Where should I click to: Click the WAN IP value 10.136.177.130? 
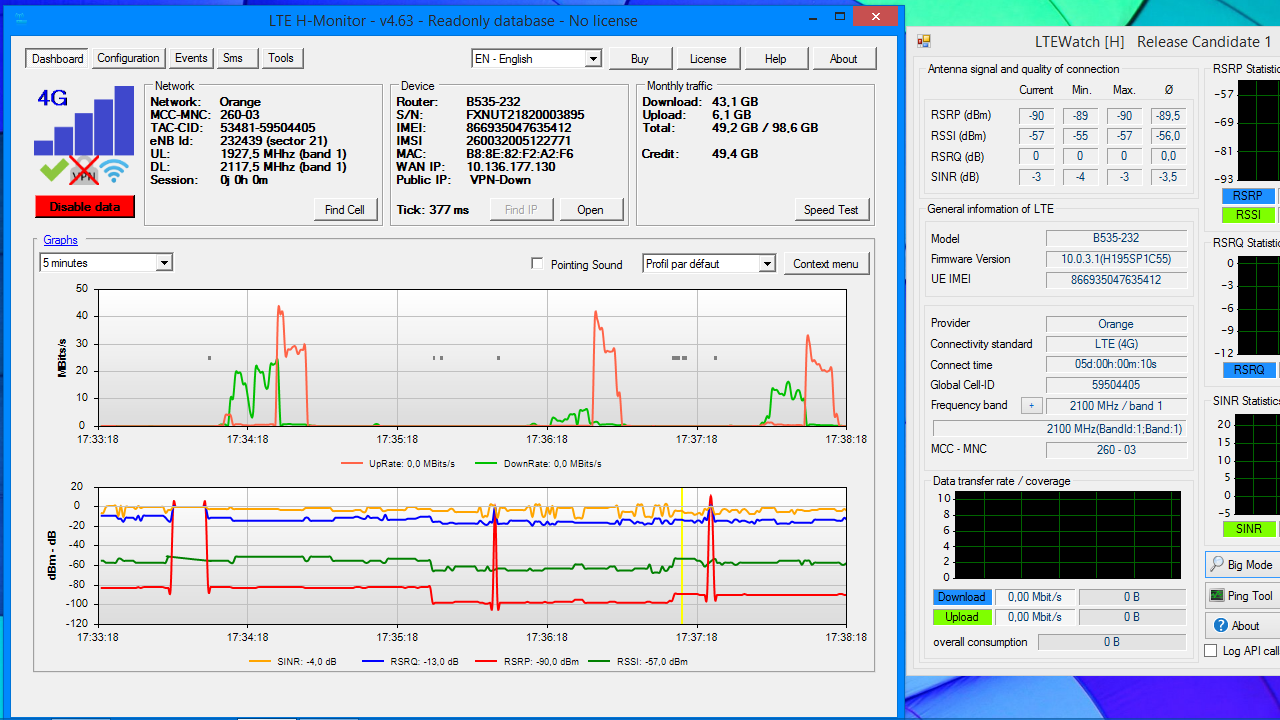pyautogui.click(x=513, y=167)
